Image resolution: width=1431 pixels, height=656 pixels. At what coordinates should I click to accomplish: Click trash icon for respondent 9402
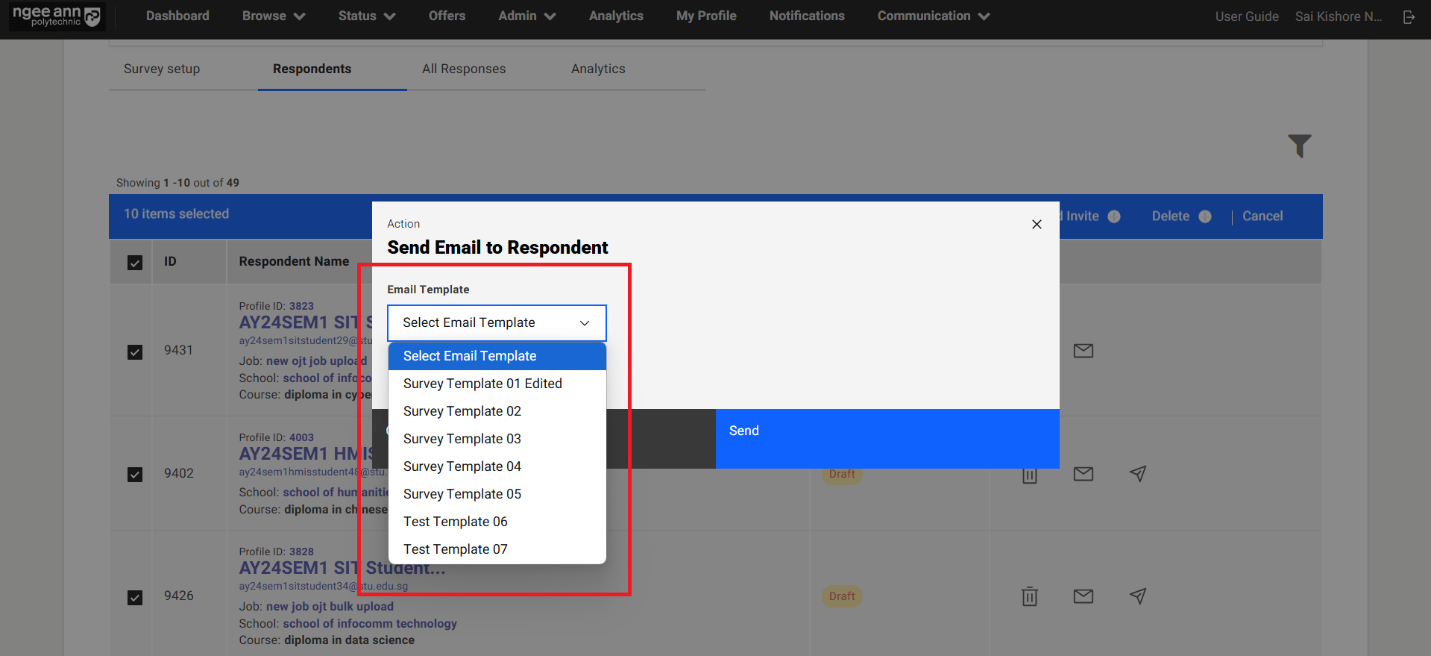point(1029,474)
